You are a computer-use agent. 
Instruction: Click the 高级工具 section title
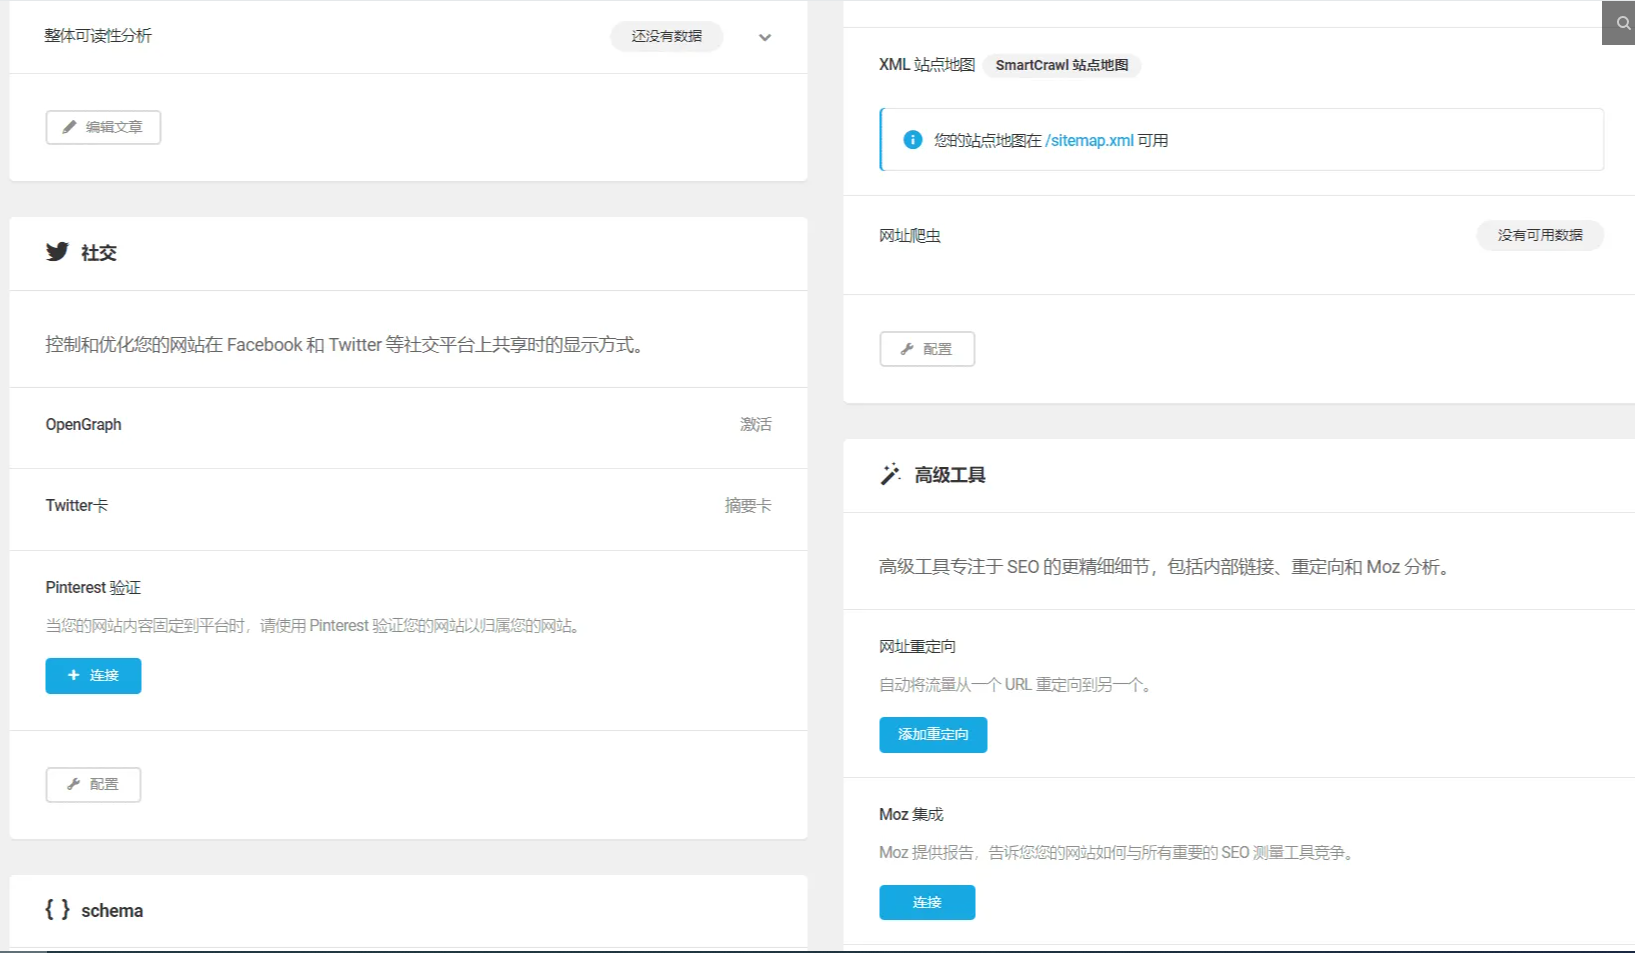coord(950,475)
